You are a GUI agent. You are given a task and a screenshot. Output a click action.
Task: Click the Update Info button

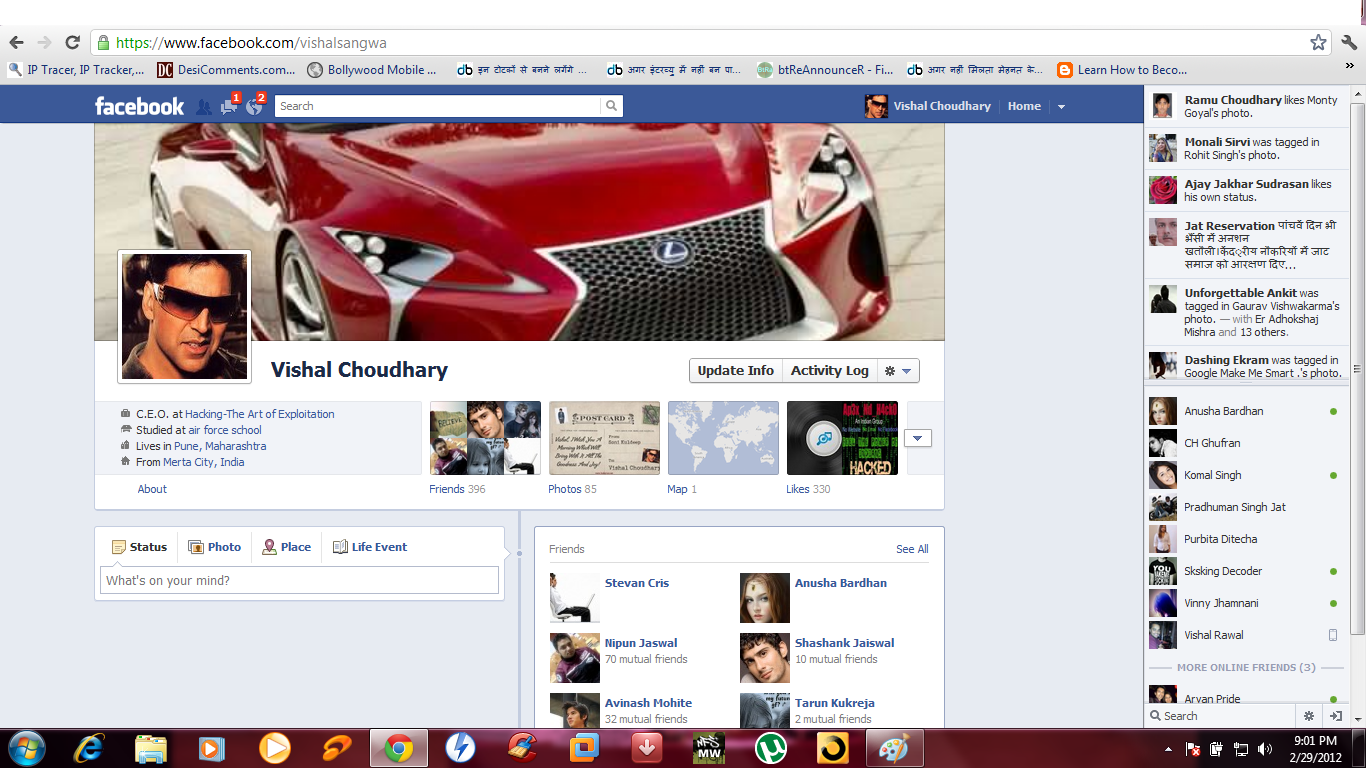[x=735, y=370]
